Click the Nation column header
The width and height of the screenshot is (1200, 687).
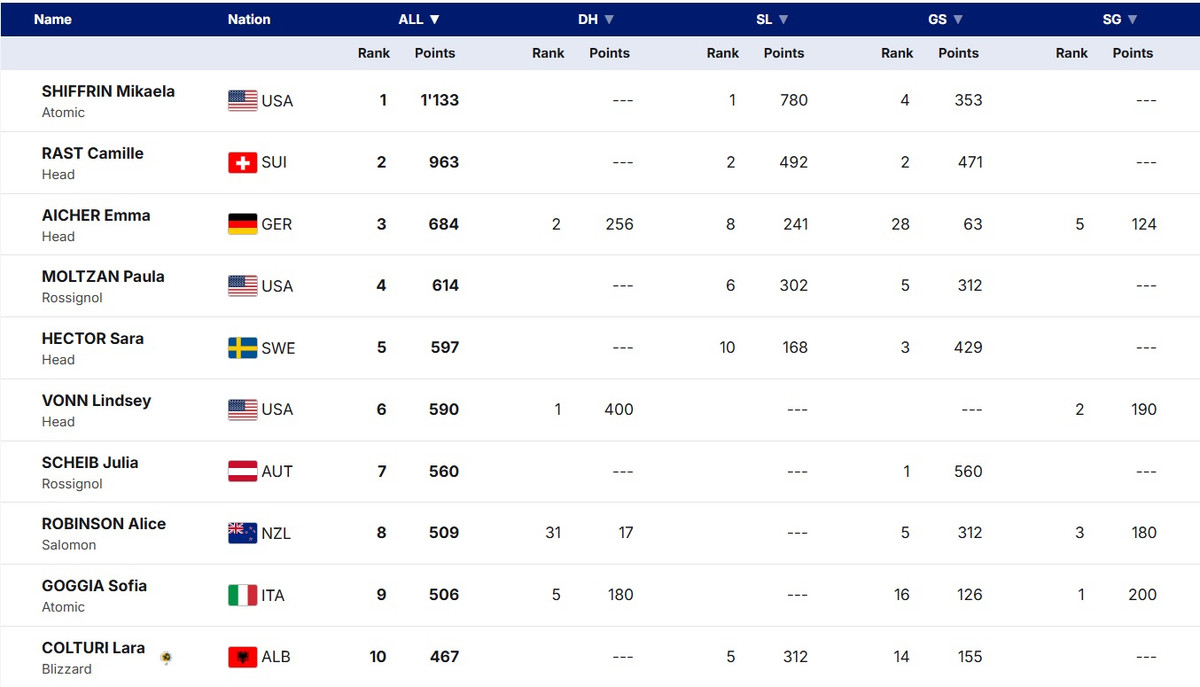point(249,19)
